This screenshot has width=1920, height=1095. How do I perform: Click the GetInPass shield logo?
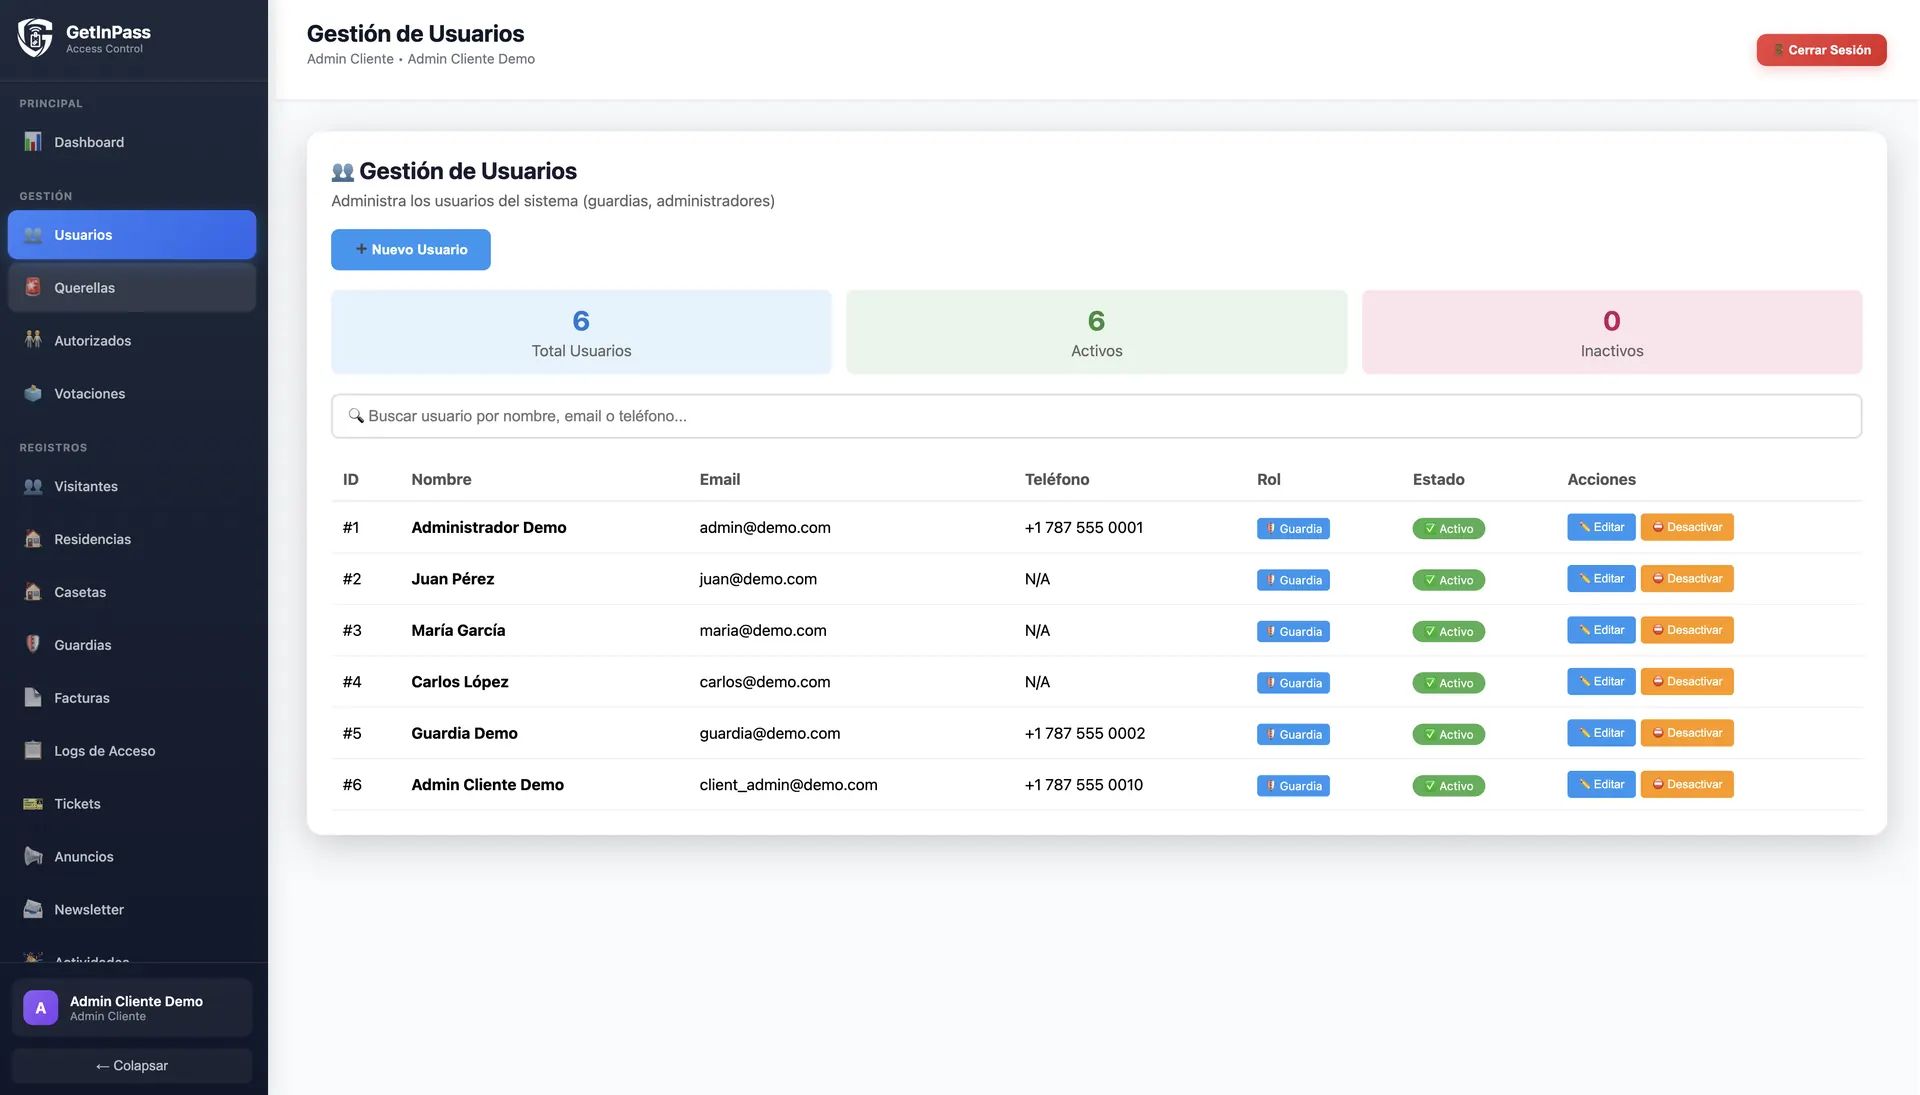(35, 38)
